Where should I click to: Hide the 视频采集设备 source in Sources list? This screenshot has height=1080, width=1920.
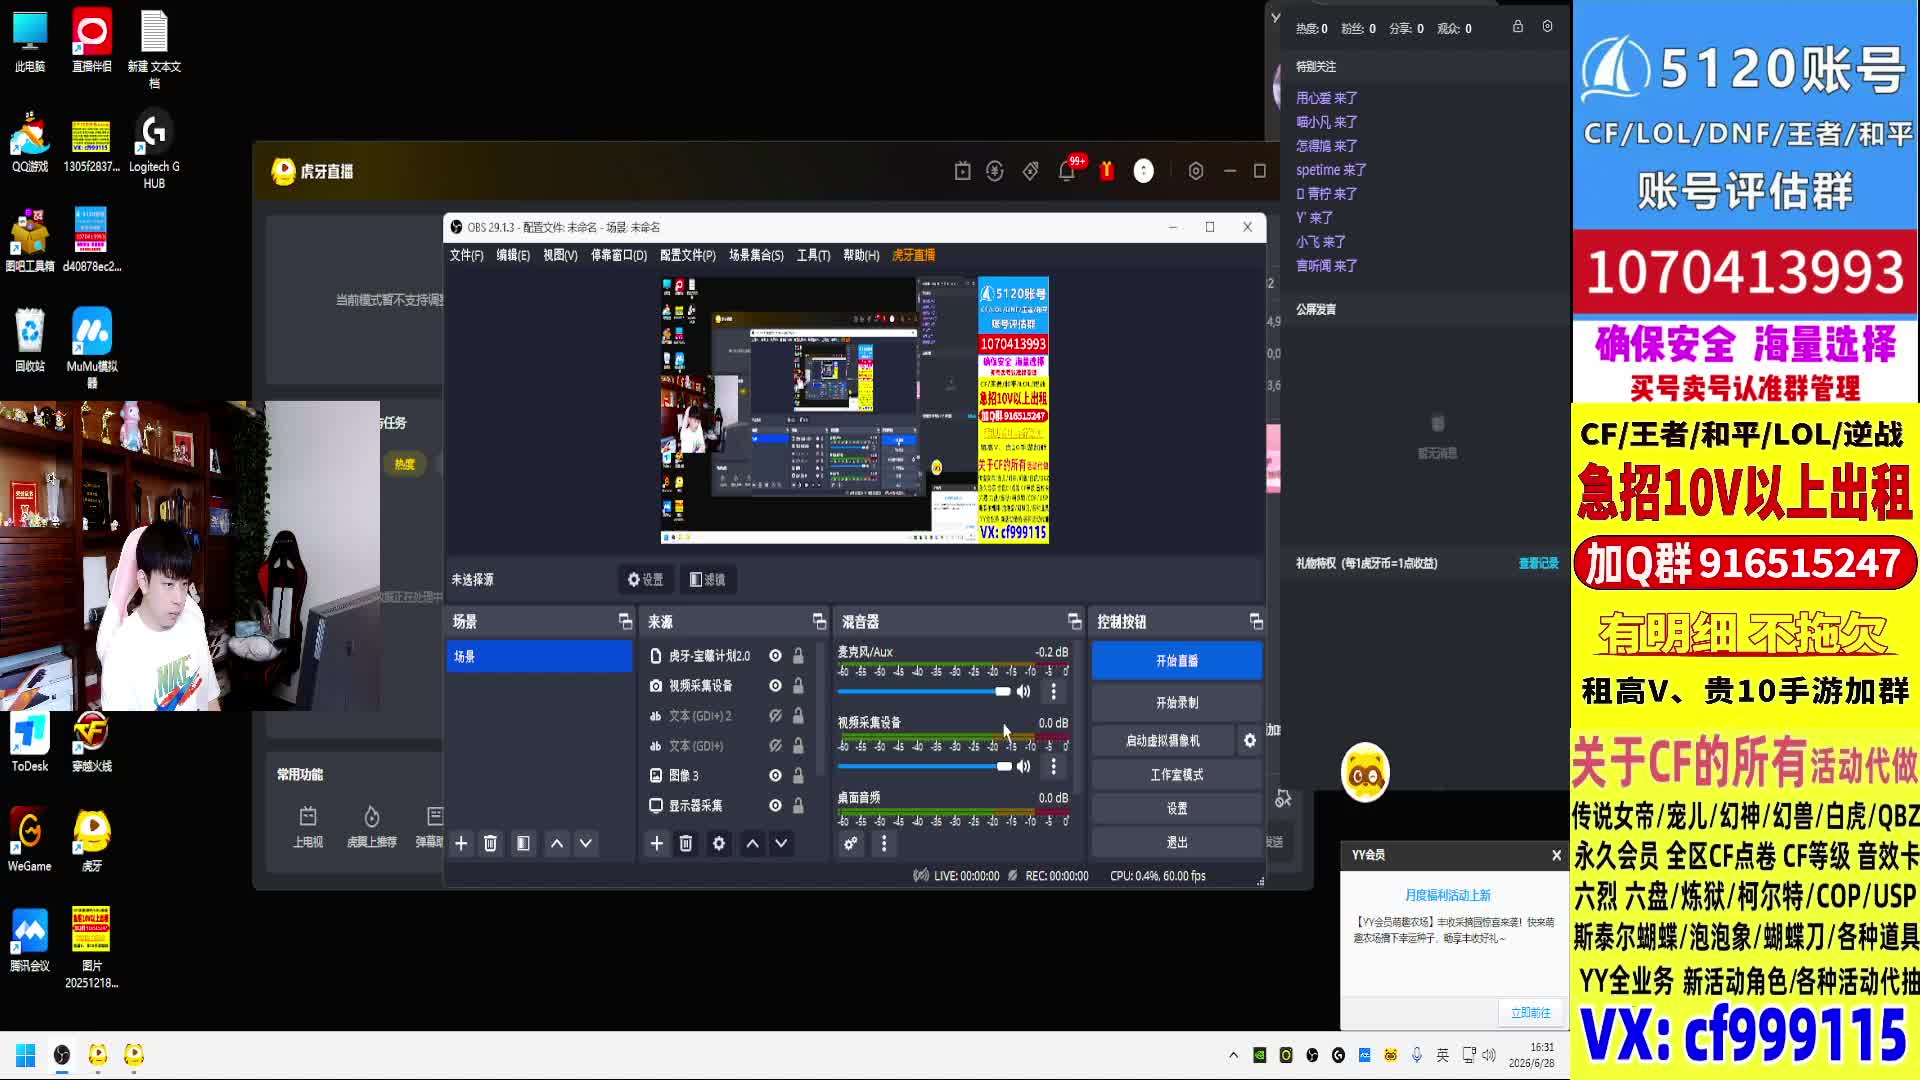pos(775,686)
